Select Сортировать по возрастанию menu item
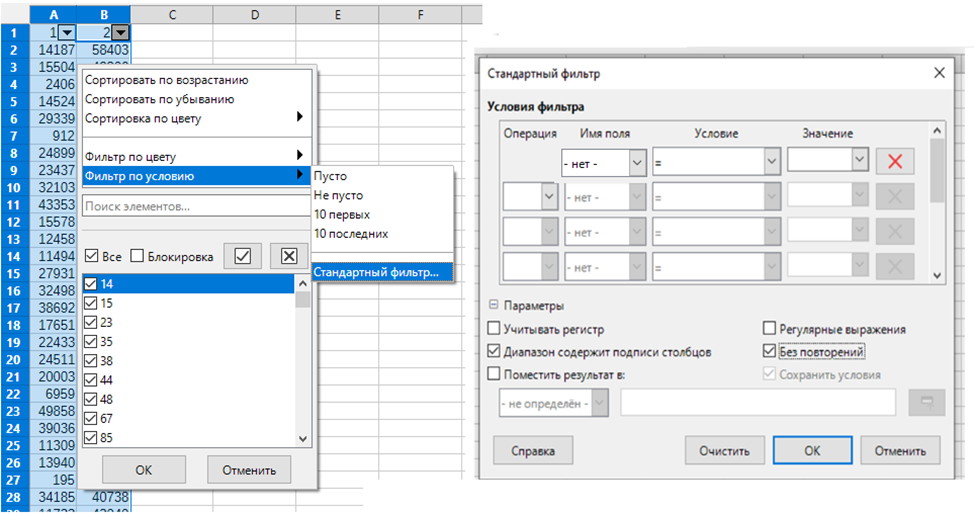Image resolution: width=974 pixels, height=514 pixels. point(166,80)
